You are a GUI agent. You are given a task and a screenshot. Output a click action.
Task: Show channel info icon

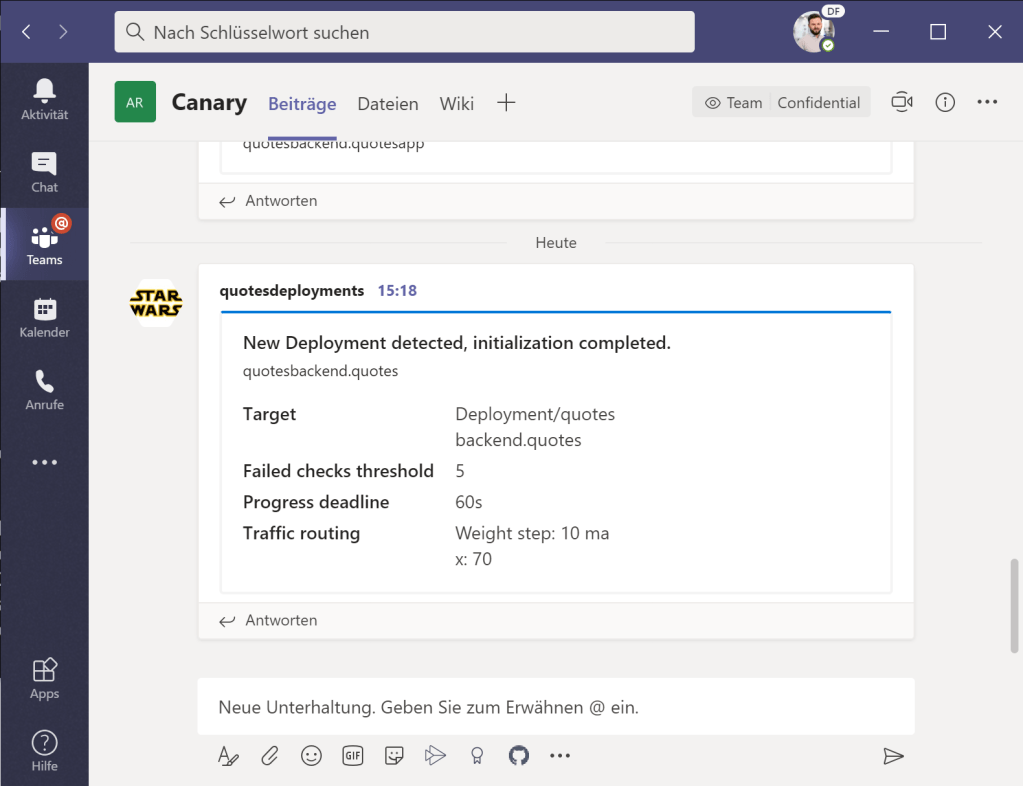click(x=945, y=102)
